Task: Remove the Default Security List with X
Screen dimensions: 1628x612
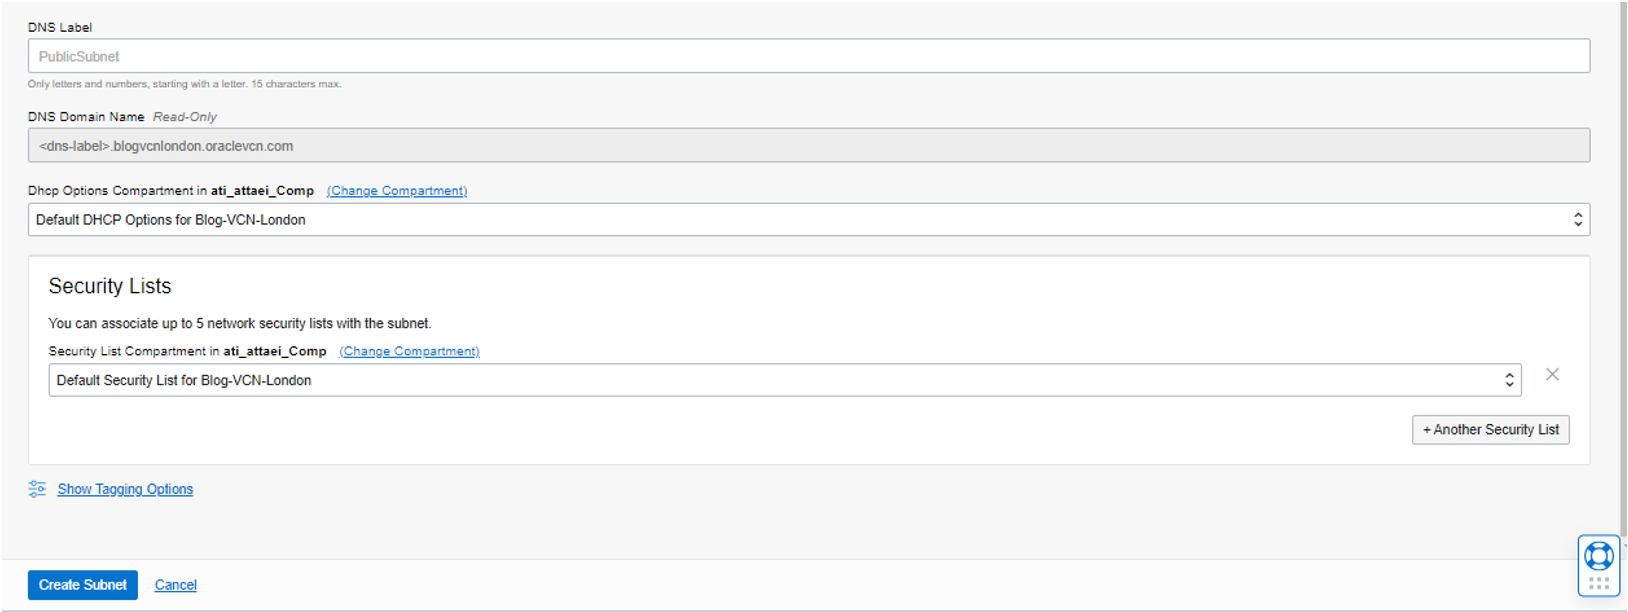Action: coord(1552,374)
